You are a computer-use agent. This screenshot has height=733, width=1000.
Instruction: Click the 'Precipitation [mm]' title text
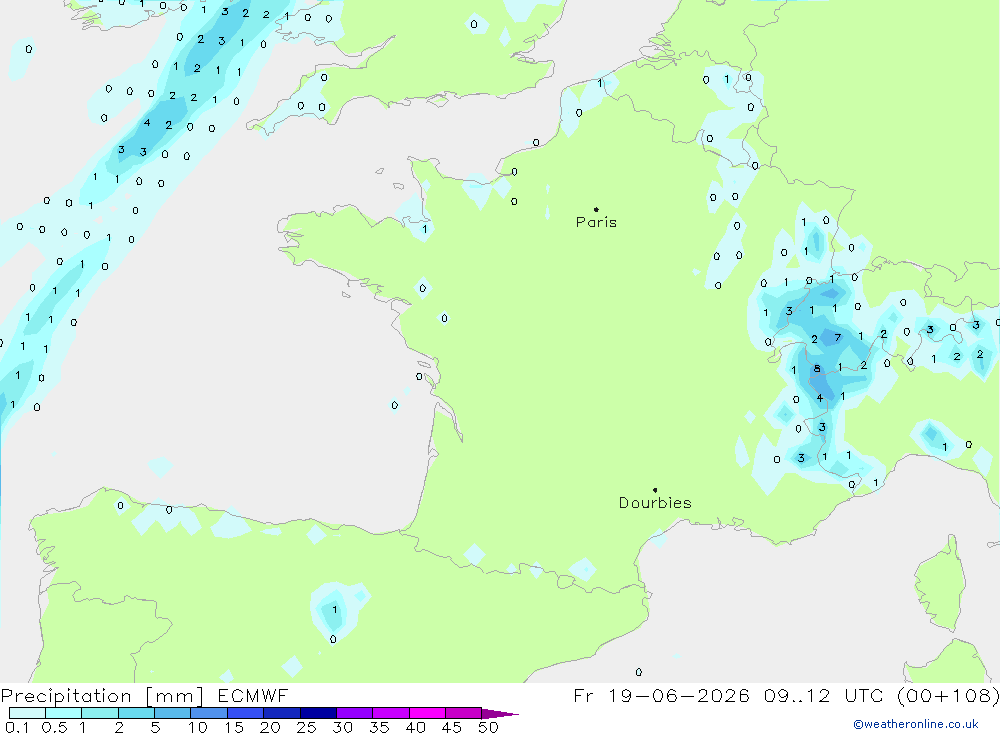tap(102, 696)
